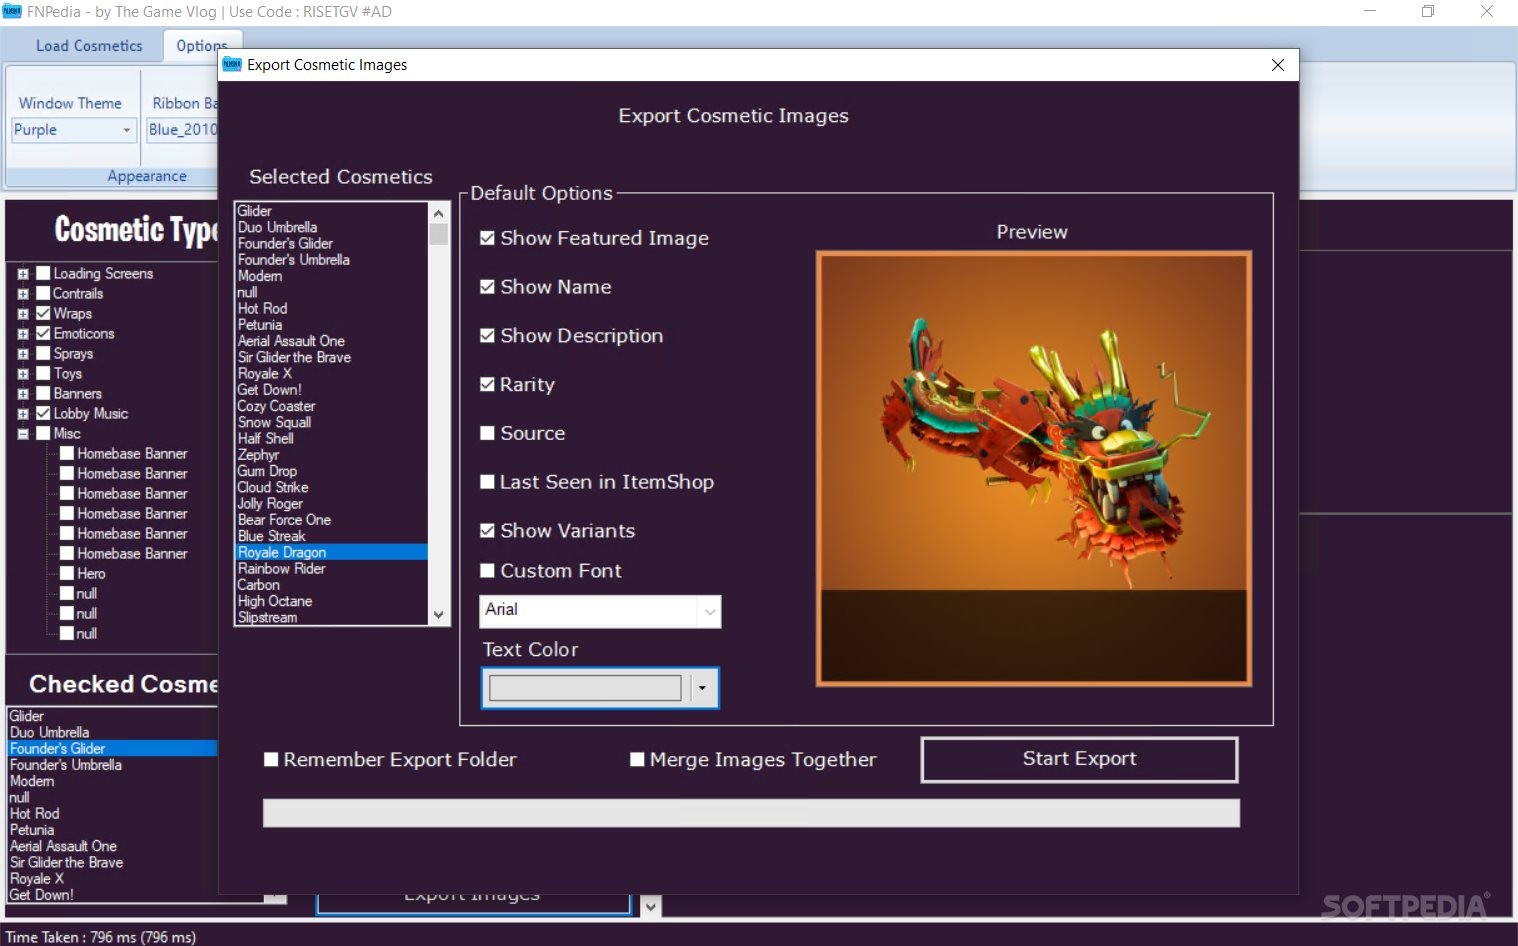This screenshot has width=1518, height=946.
Task: Select Bear Force One in the list
Action: click(x=331, y=520)
